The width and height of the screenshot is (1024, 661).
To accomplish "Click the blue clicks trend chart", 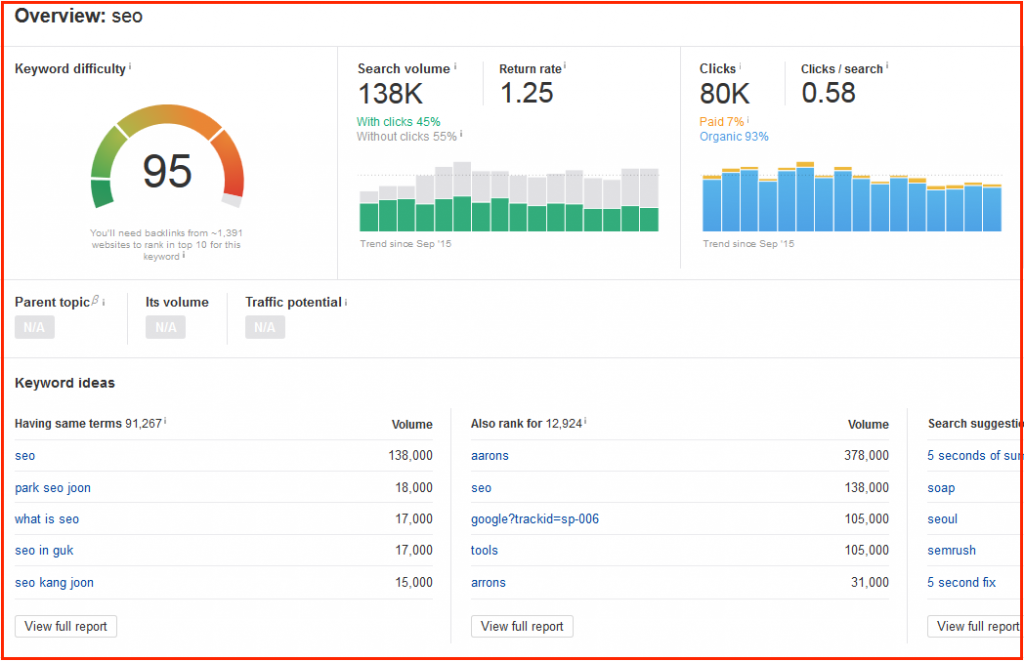I will click(x=852, y=197).
